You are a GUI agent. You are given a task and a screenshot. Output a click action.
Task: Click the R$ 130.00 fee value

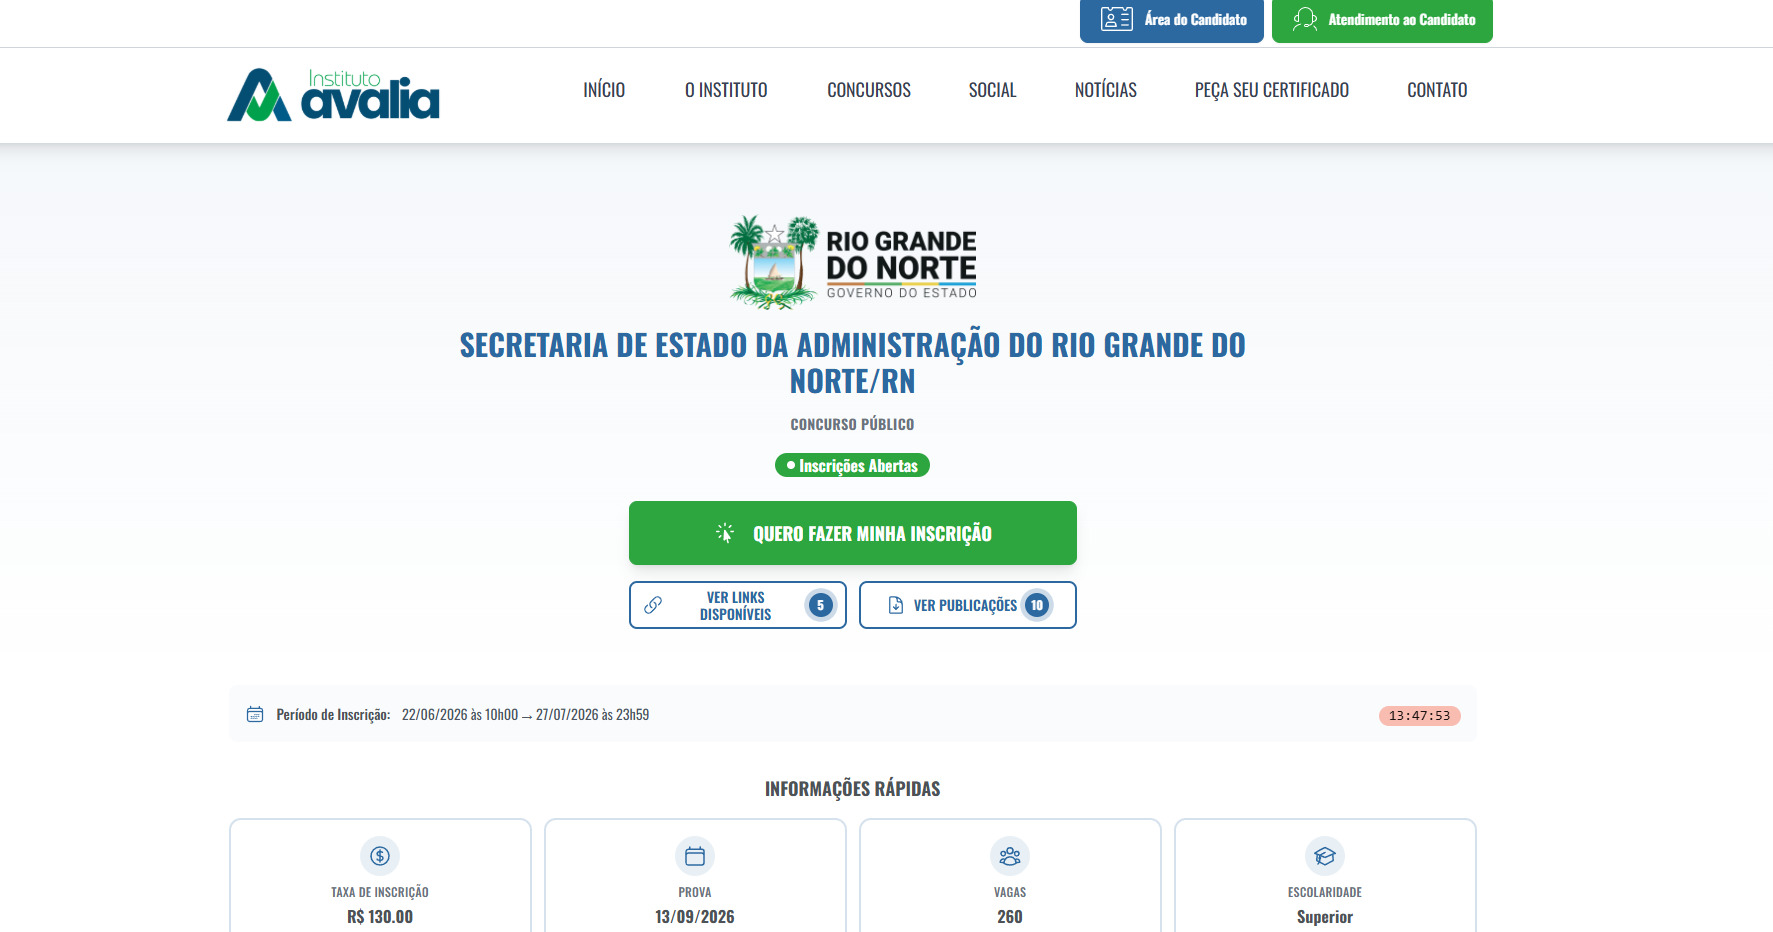[x=380, y=917]
